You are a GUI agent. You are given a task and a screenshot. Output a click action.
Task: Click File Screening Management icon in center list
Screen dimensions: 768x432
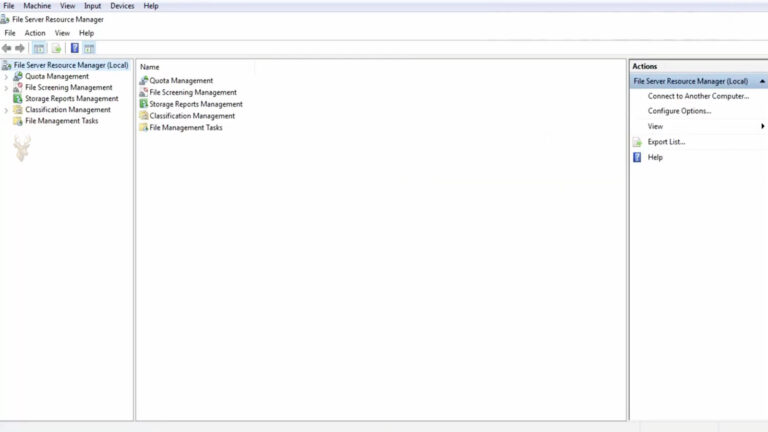144,92
